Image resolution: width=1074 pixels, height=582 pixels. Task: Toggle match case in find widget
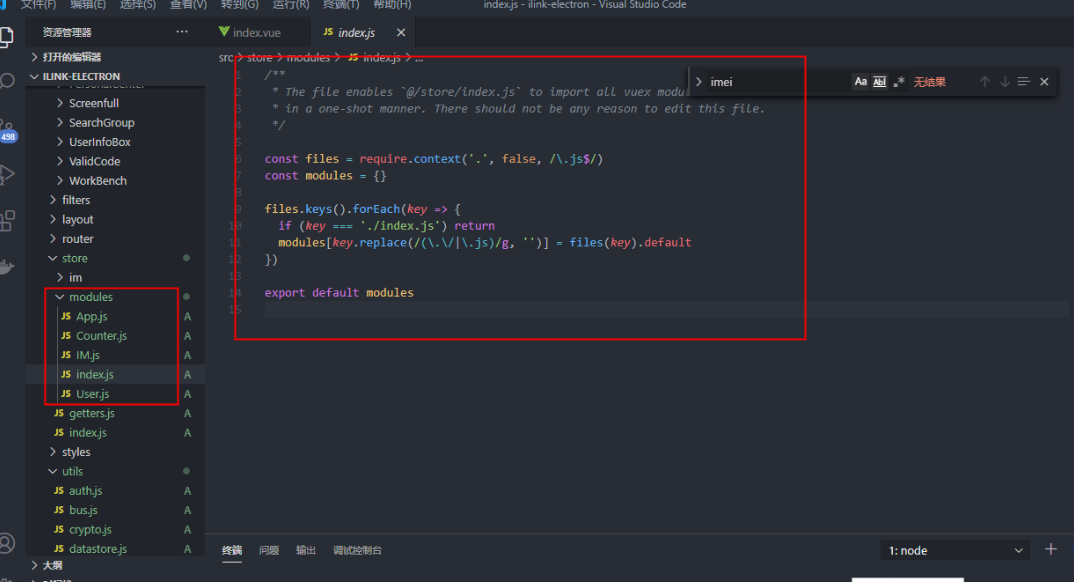tap(860, 81)
